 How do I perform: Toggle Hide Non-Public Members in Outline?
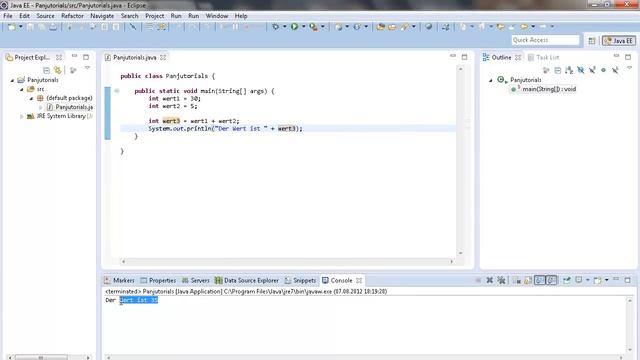603,70
